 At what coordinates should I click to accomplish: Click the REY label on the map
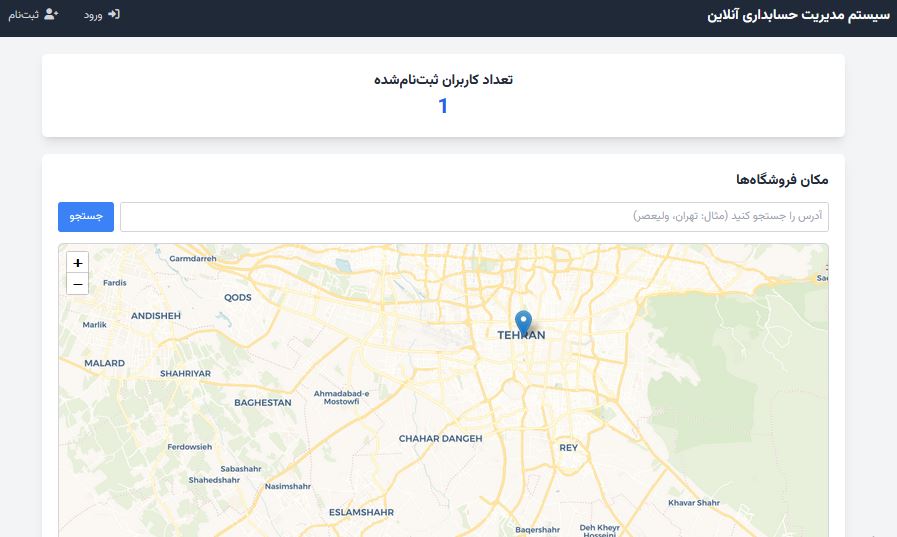click(x=569, y=448)
